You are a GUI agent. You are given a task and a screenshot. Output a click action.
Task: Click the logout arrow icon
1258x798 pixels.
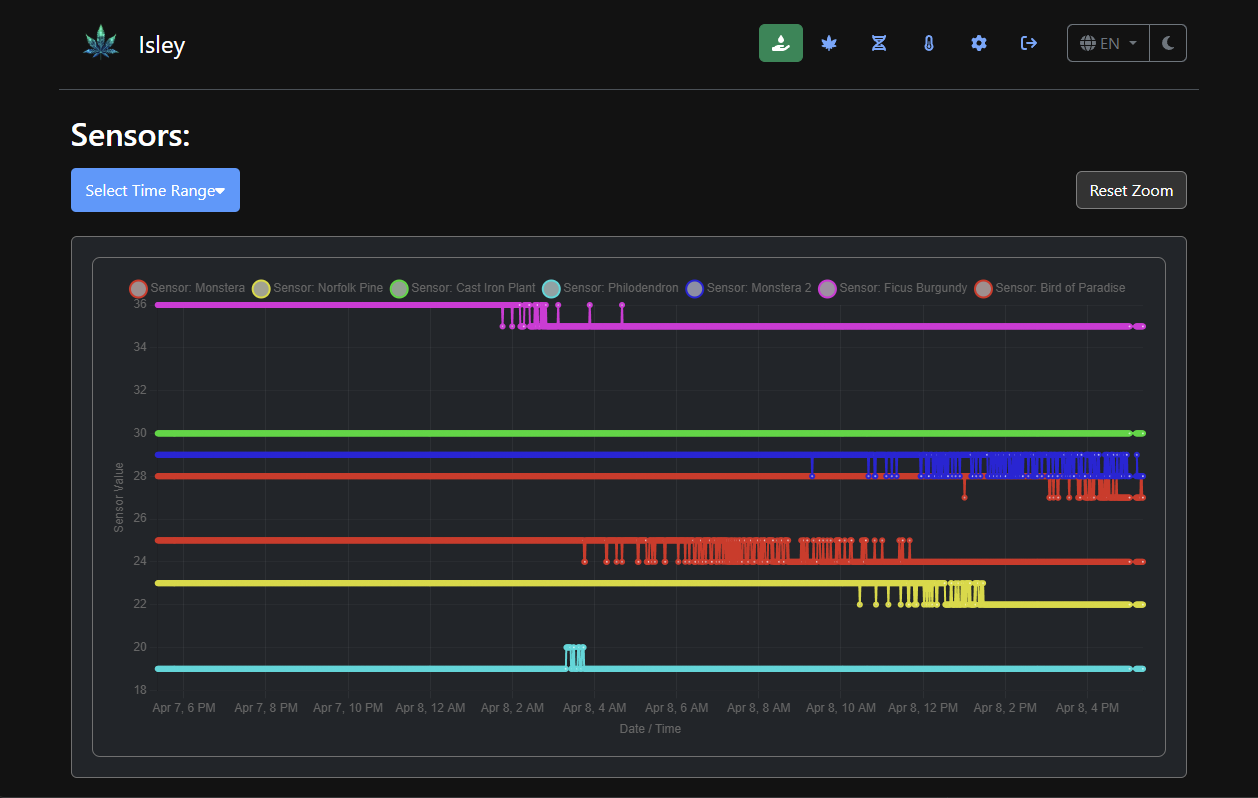coord(1029,43)
